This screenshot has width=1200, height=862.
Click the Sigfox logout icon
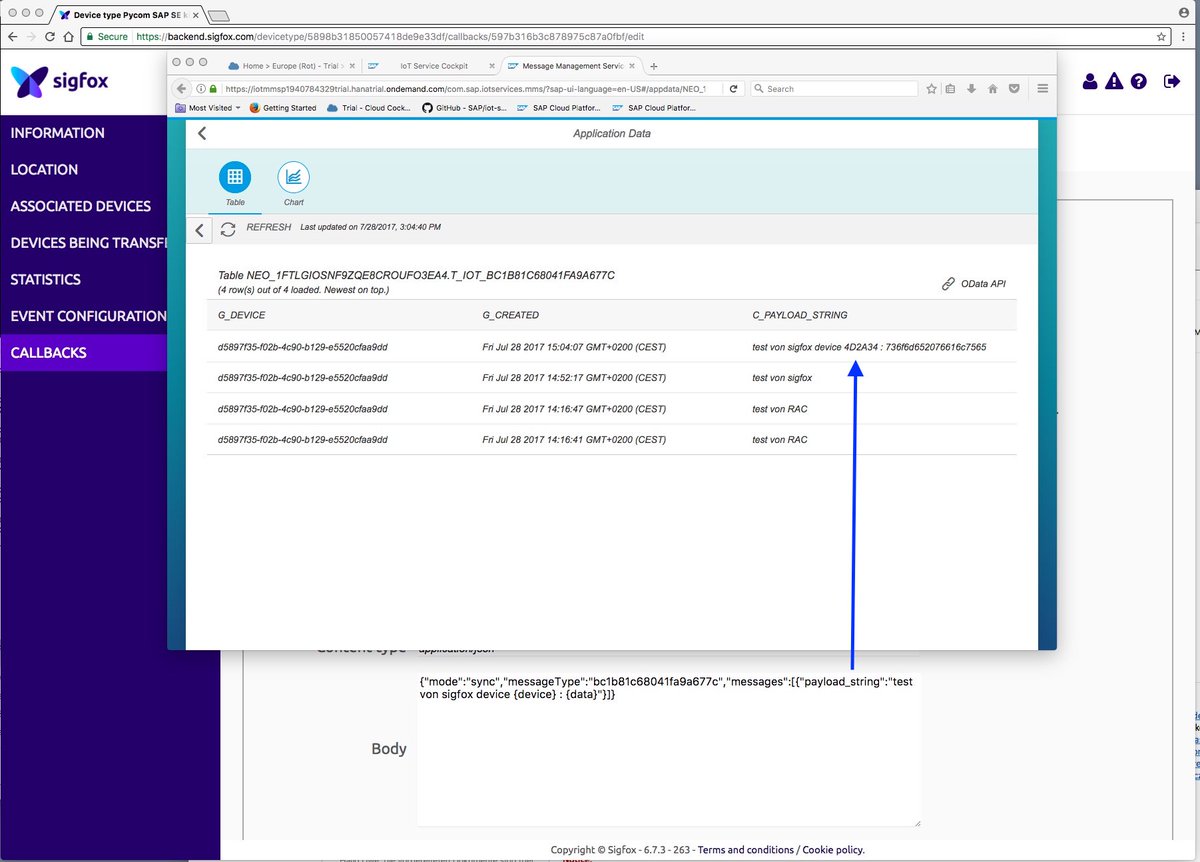(1172, 81)
